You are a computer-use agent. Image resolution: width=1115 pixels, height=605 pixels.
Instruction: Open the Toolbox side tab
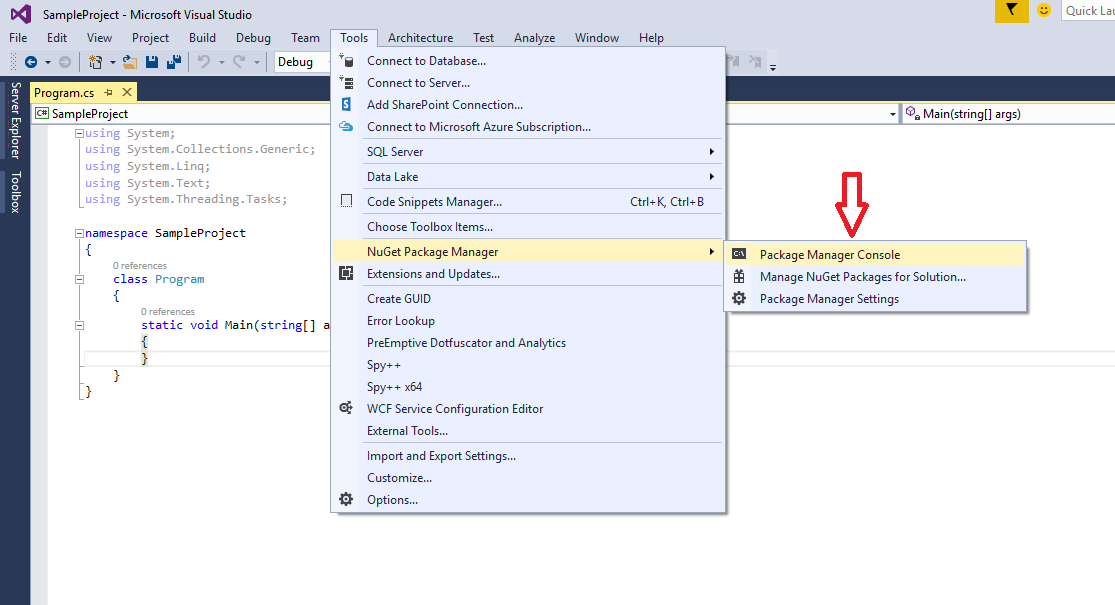[x=15, y=192]
